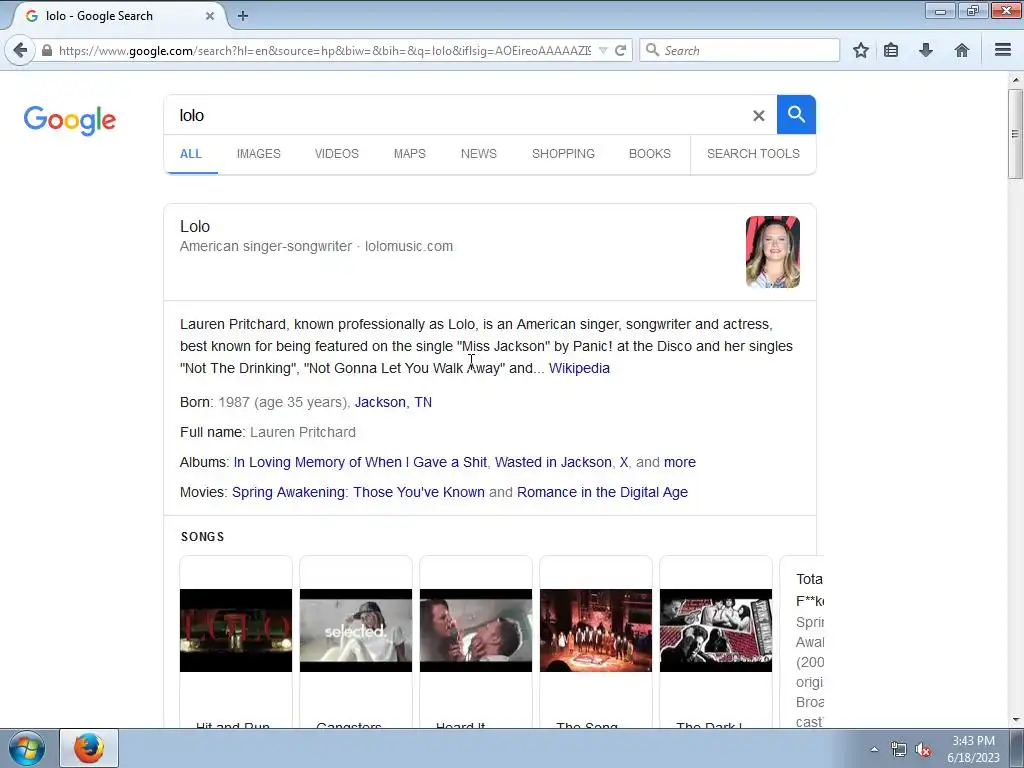Open the Jackson, TN birthplace link
1024x768 pixels.
pyautogui.click(x=393, y=402)
